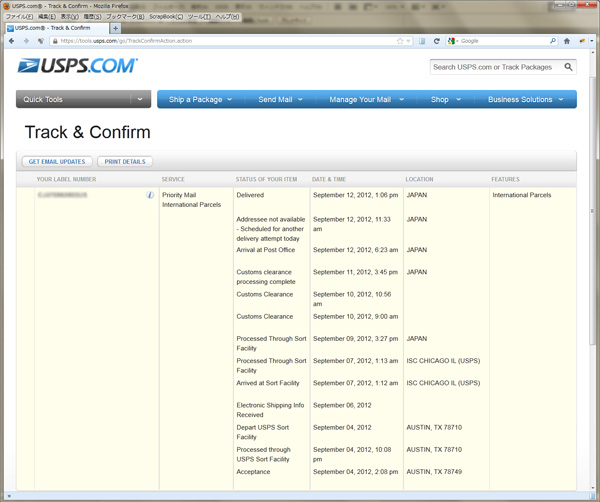Open Google search engine selector
This screenshot has width=600, height=502.
(x=452, y=41)
